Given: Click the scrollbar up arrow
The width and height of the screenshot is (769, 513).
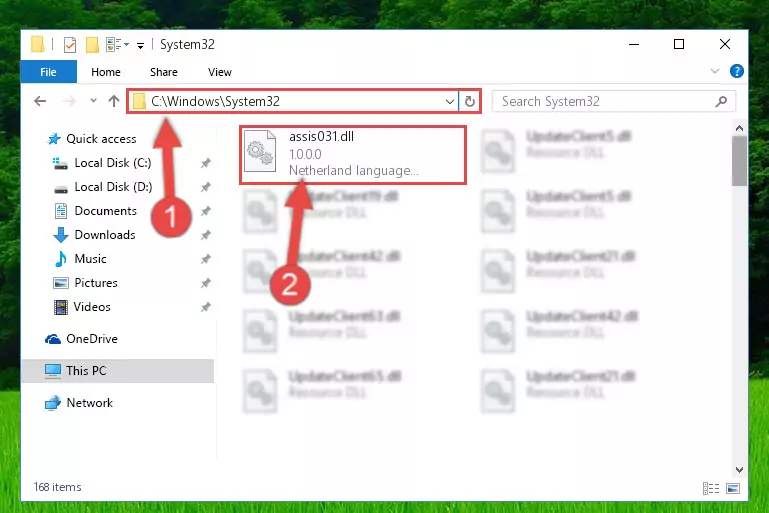Looking at the screenshot, I should tap(739, 128).
